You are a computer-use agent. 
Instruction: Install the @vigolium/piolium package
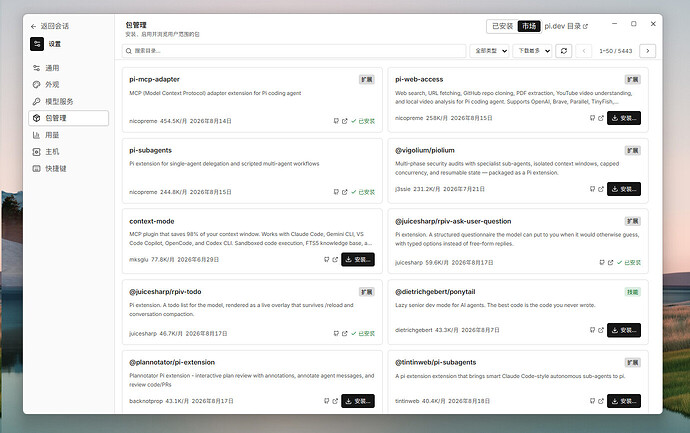pyautogui.click(x=624, y=189)
